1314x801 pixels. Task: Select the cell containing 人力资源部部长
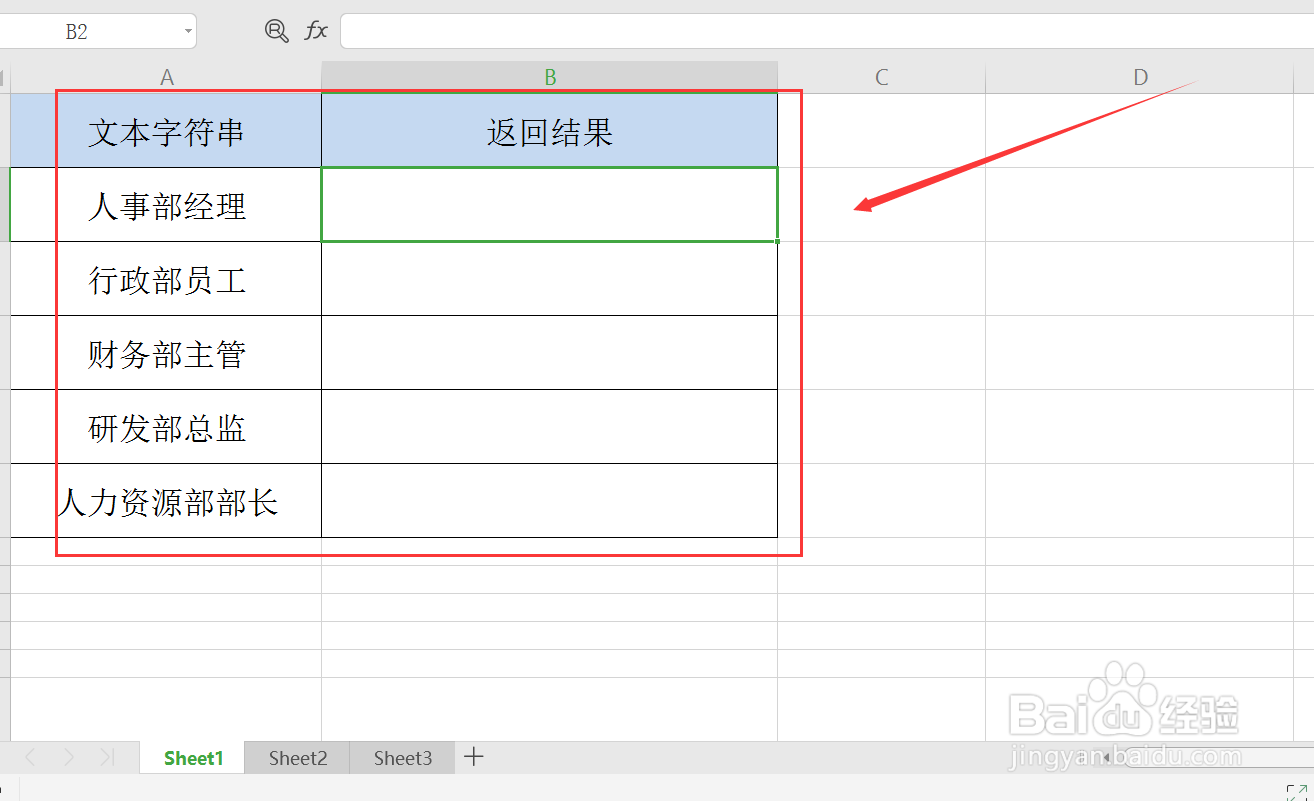pos(167,500)
